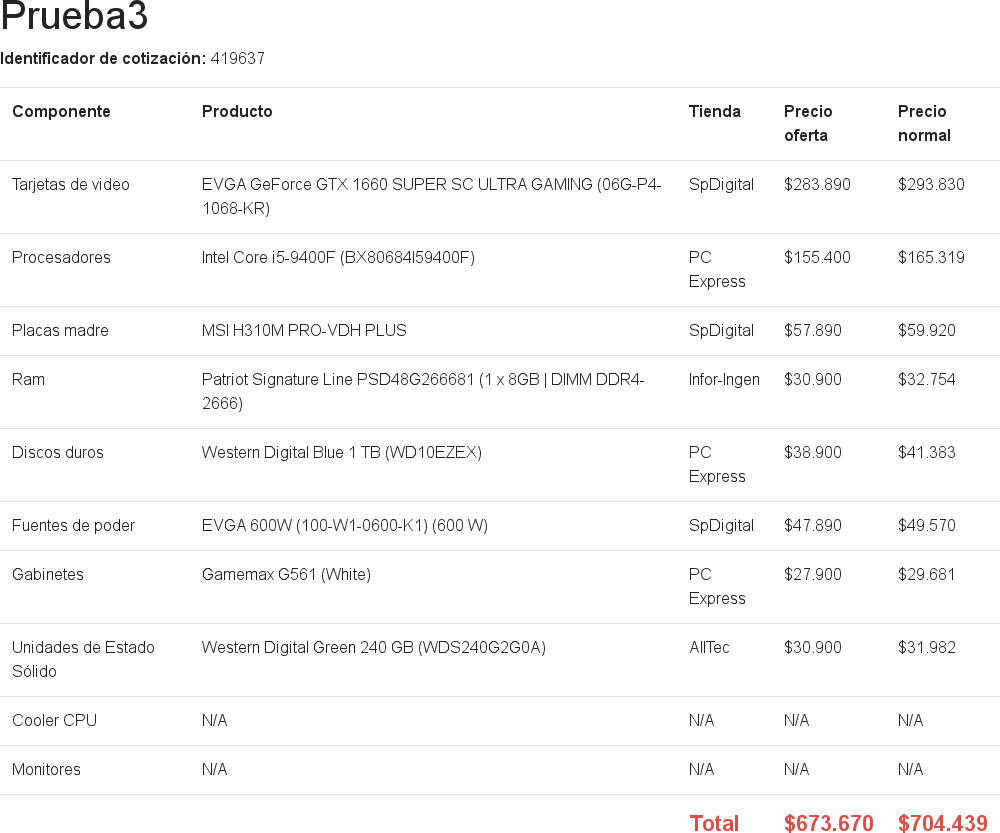Select quotation identifier 419637
The height and width of the screenshot is (833, 1000).
point(237,59)
